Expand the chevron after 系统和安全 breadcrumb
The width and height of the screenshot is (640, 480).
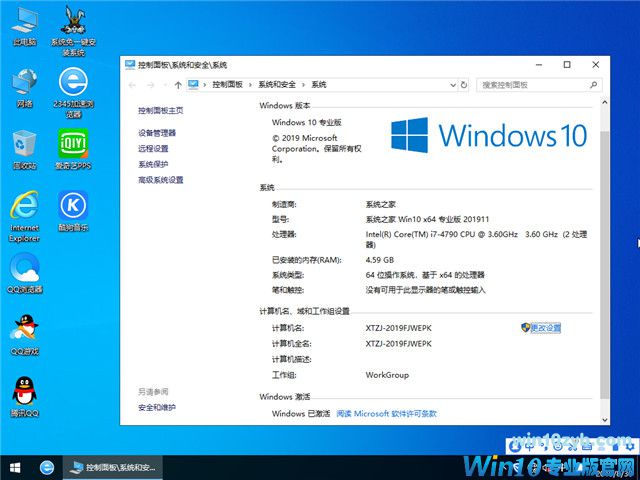click(x=304, y=85)
